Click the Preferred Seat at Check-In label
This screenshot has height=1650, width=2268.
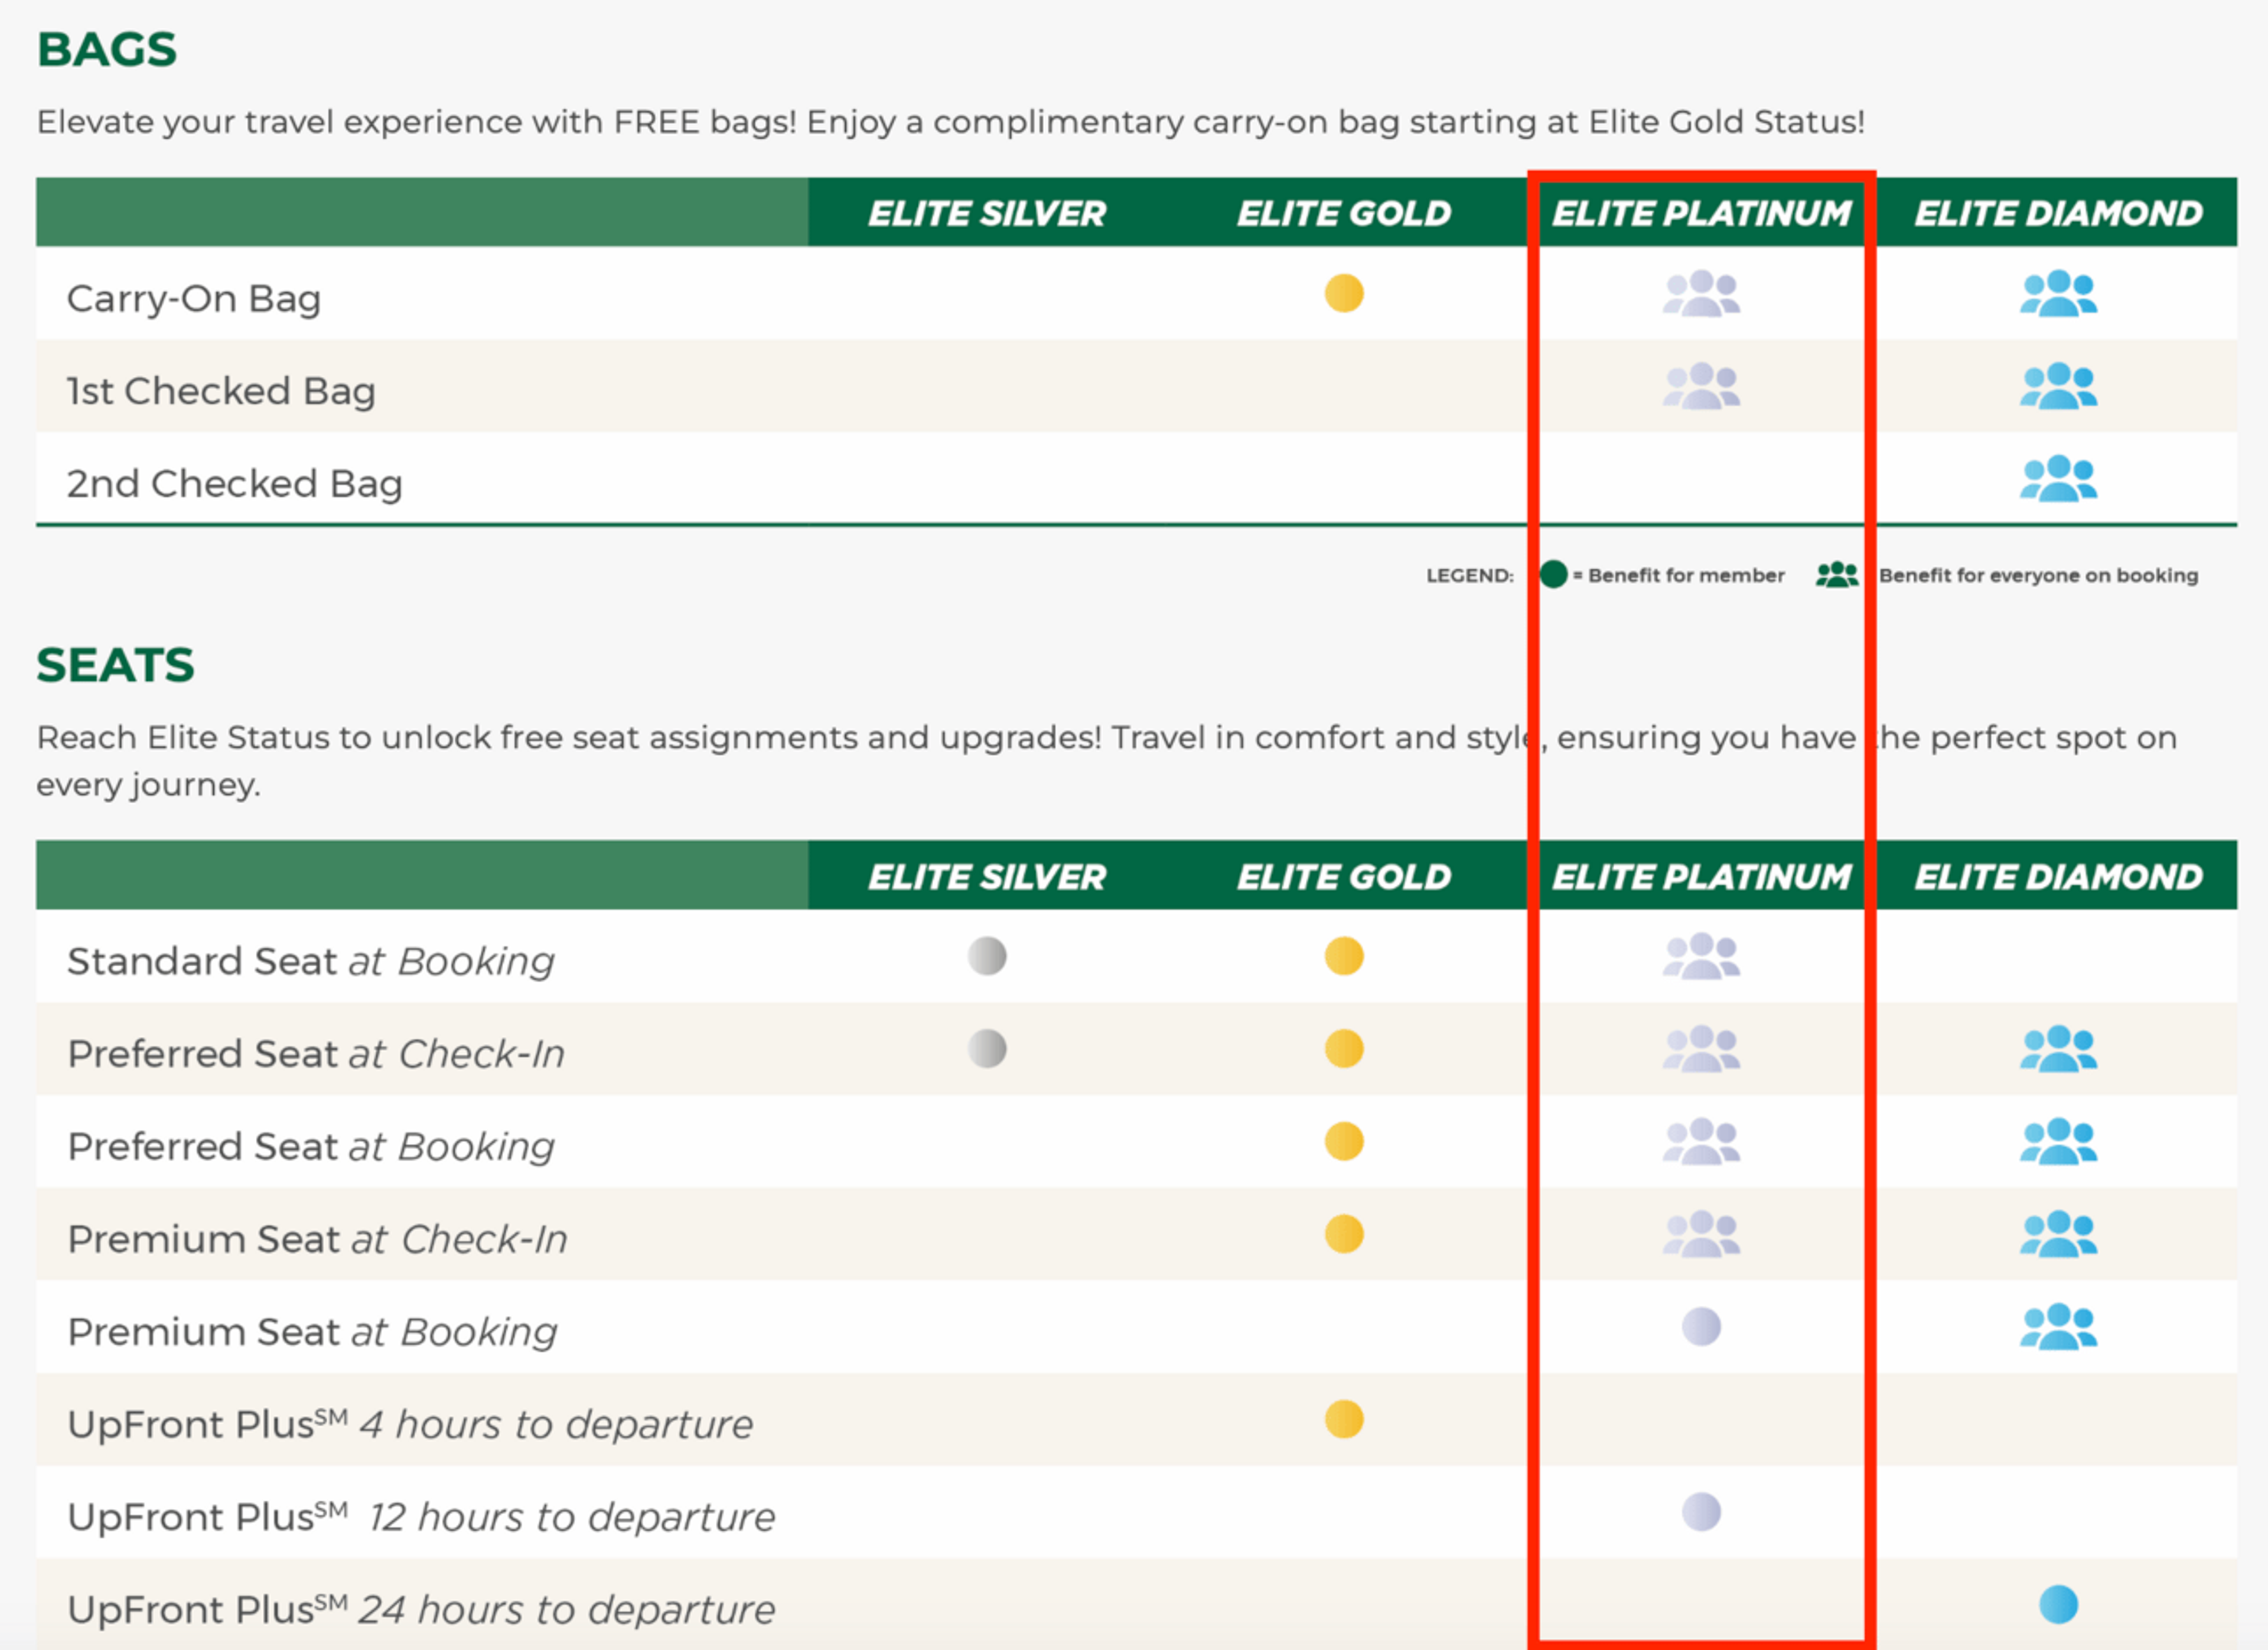(x=316, y=1054)
